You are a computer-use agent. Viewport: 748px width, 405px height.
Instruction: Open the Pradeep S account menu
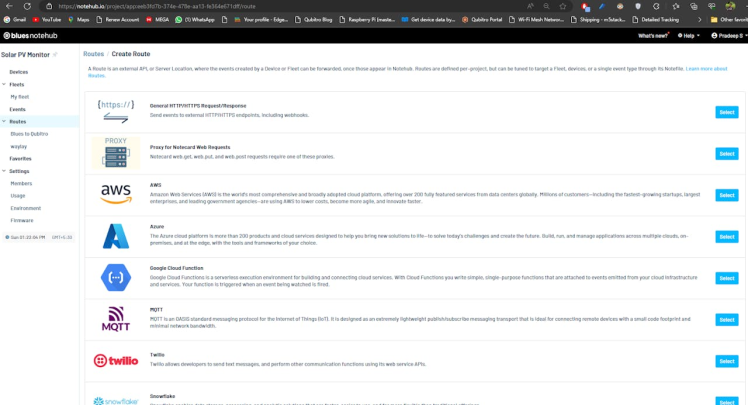pyautogui.click(x=727, y=36)
